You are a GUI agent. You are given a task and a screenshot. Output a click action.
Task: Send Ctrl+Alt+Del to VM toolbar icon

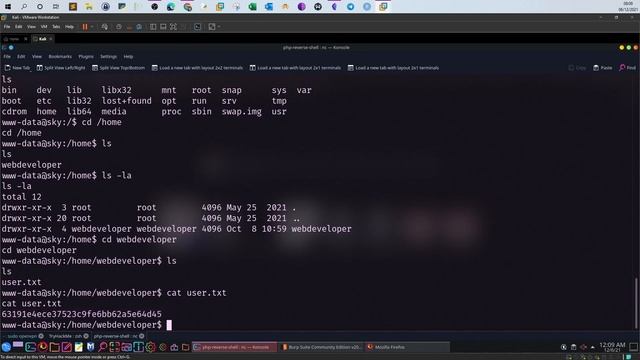tap(105, 27)
